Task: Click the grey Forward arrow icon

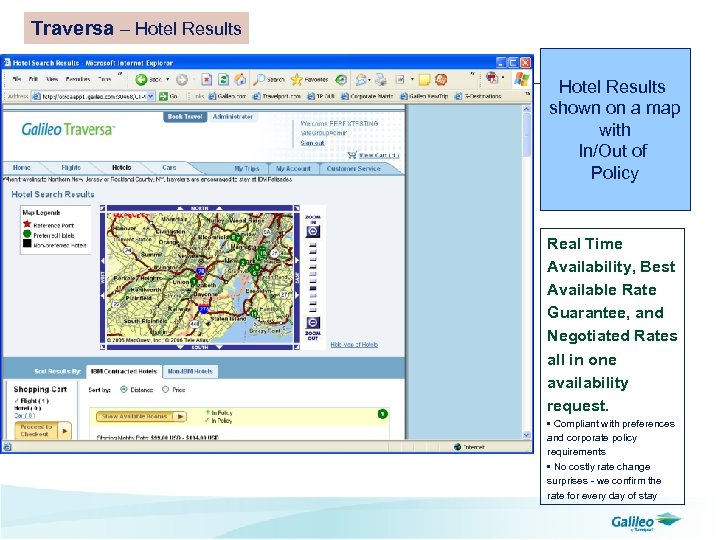Action: pyautogui.click(x=182, y=80)
